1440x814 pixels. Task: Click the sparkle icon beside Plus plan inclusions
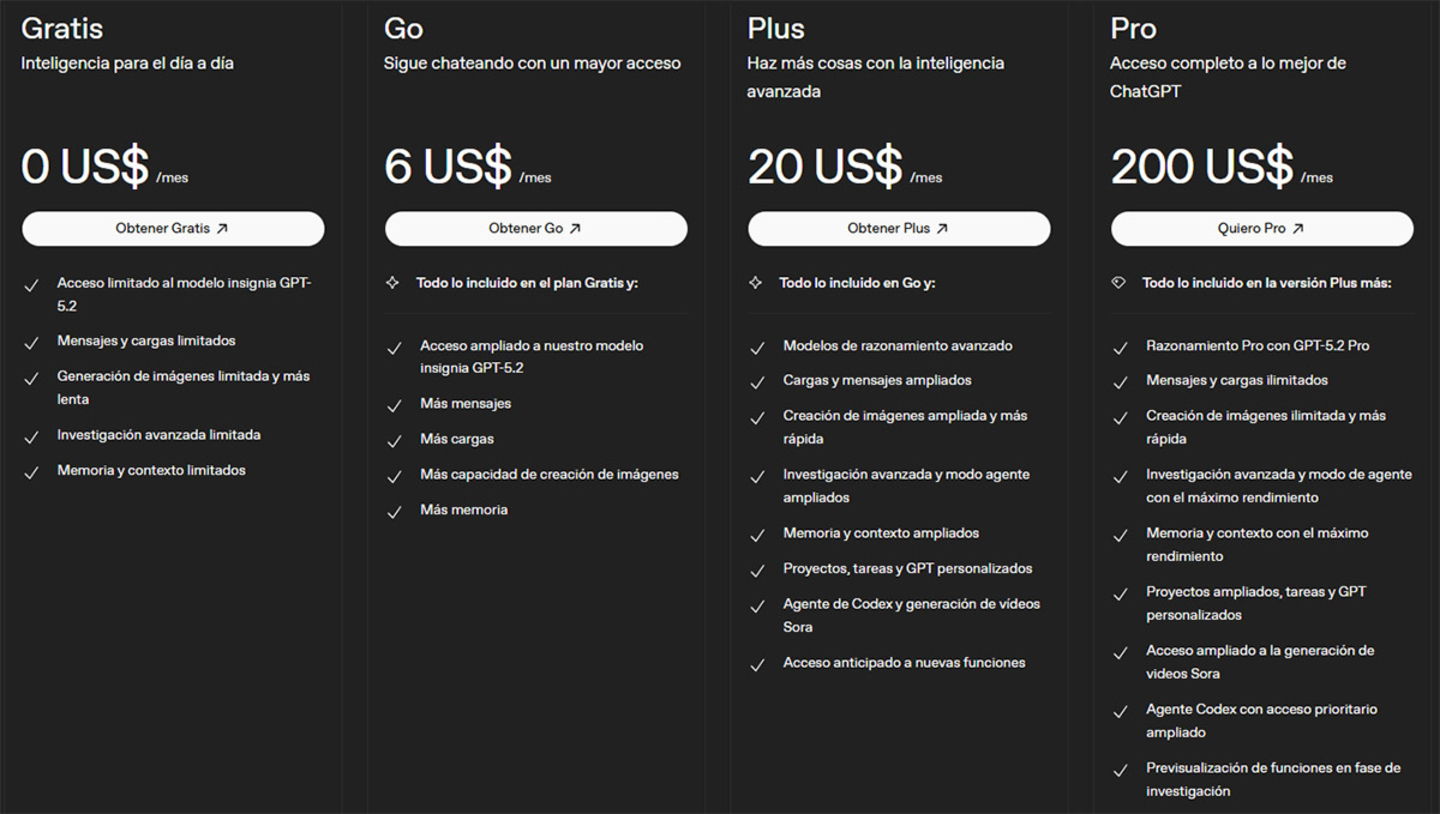[x=758, y=283]
